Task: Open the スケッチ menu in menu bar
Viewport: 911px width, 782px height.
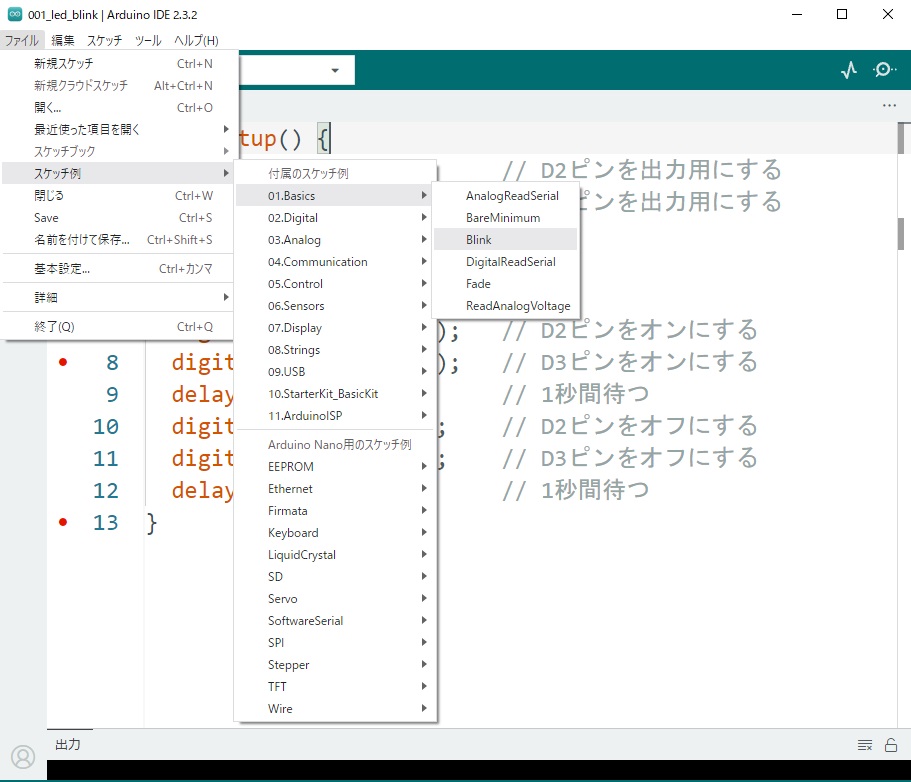Action: pyautogui.click(x=105, y=40)
